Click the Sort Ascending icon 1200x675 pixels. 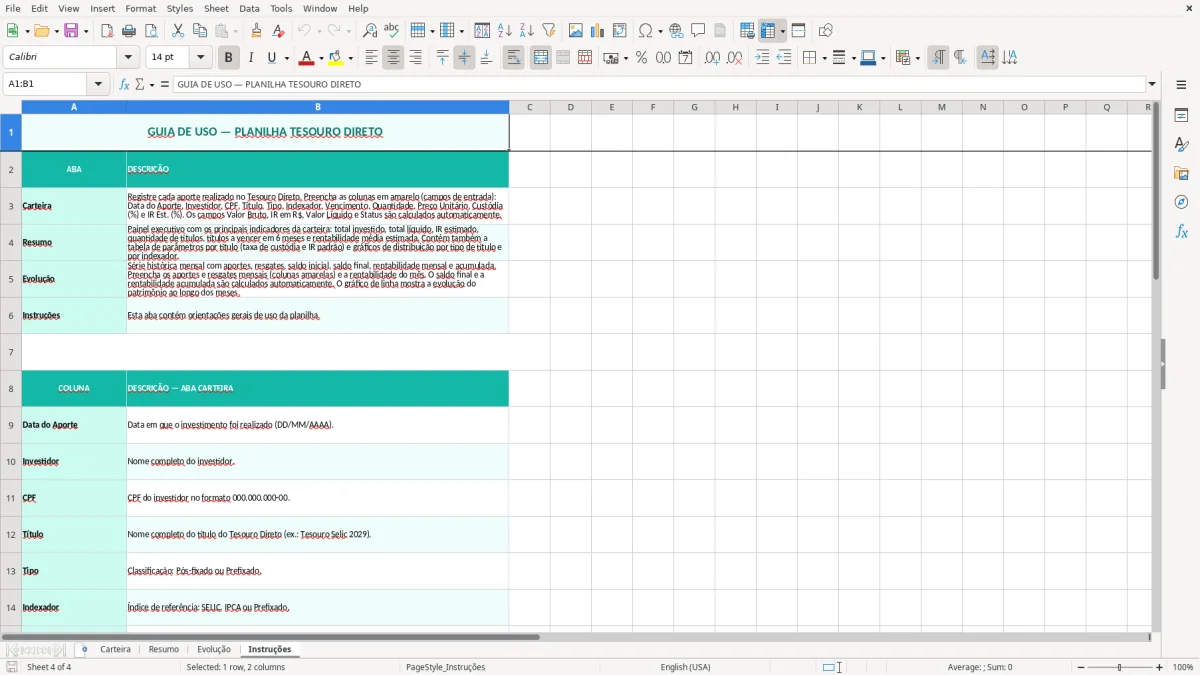(x=505, y=31)
